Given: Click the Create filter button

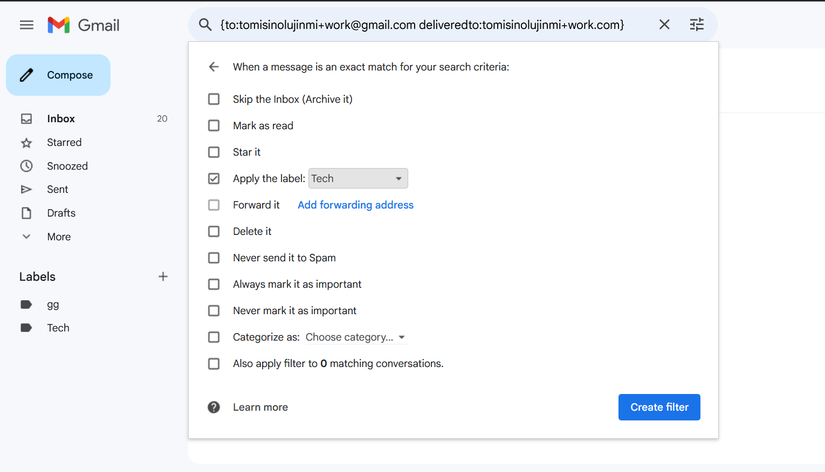Looking at the screenshot, I should tap(659, 407).
